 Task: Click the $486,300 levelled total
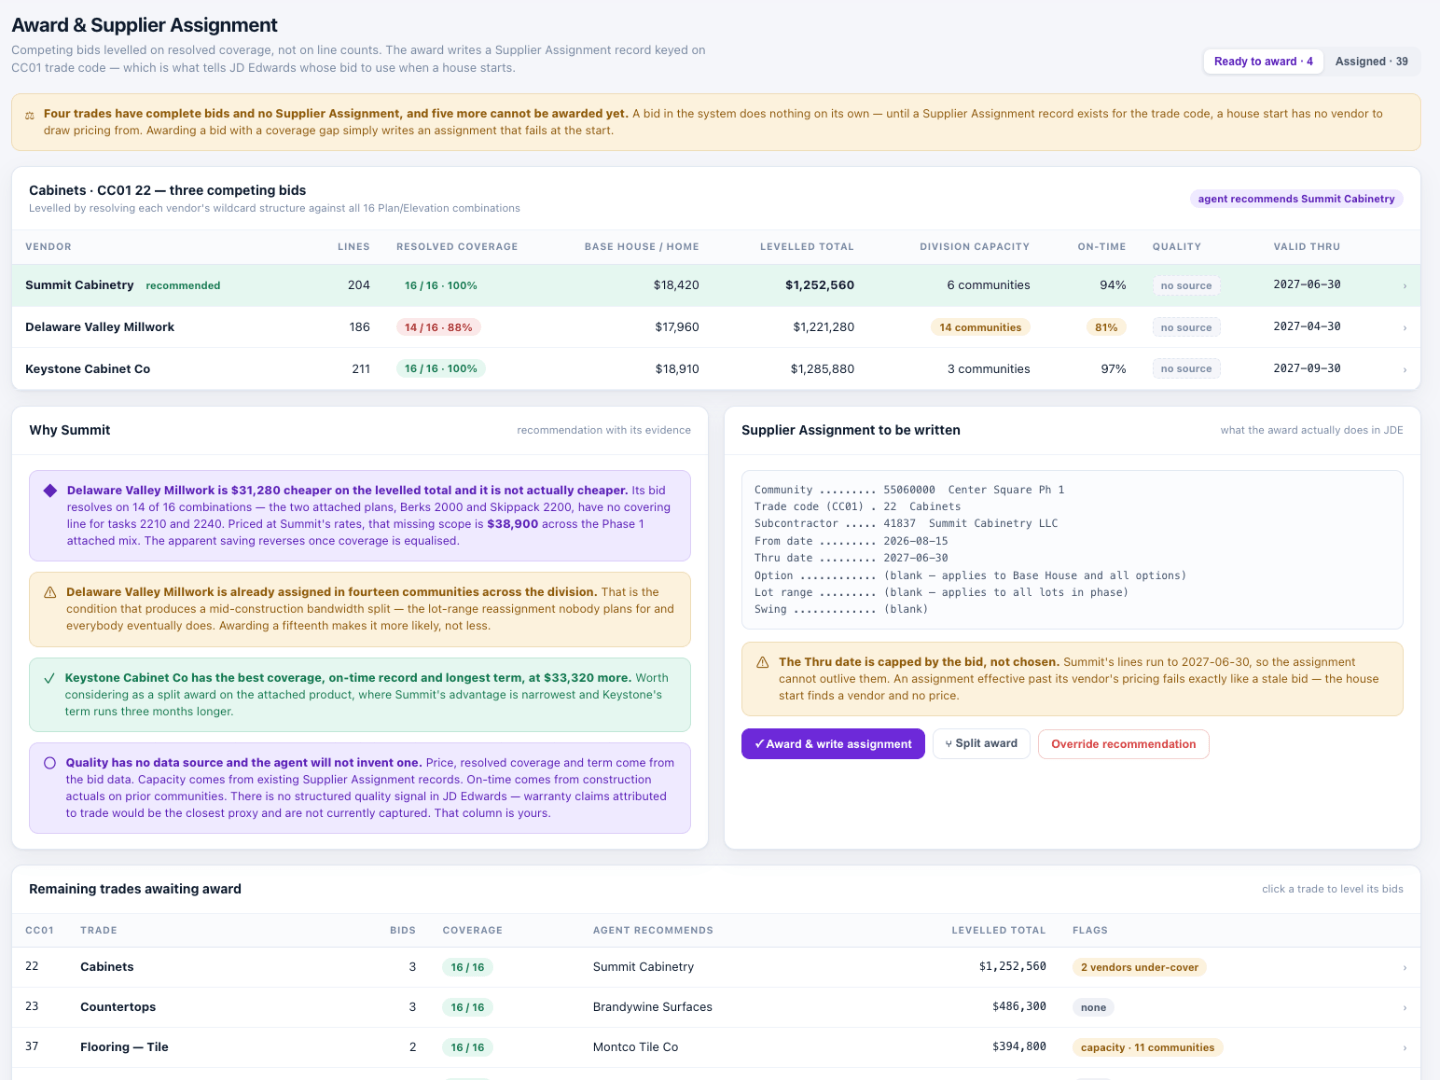pos(1019,1007)
